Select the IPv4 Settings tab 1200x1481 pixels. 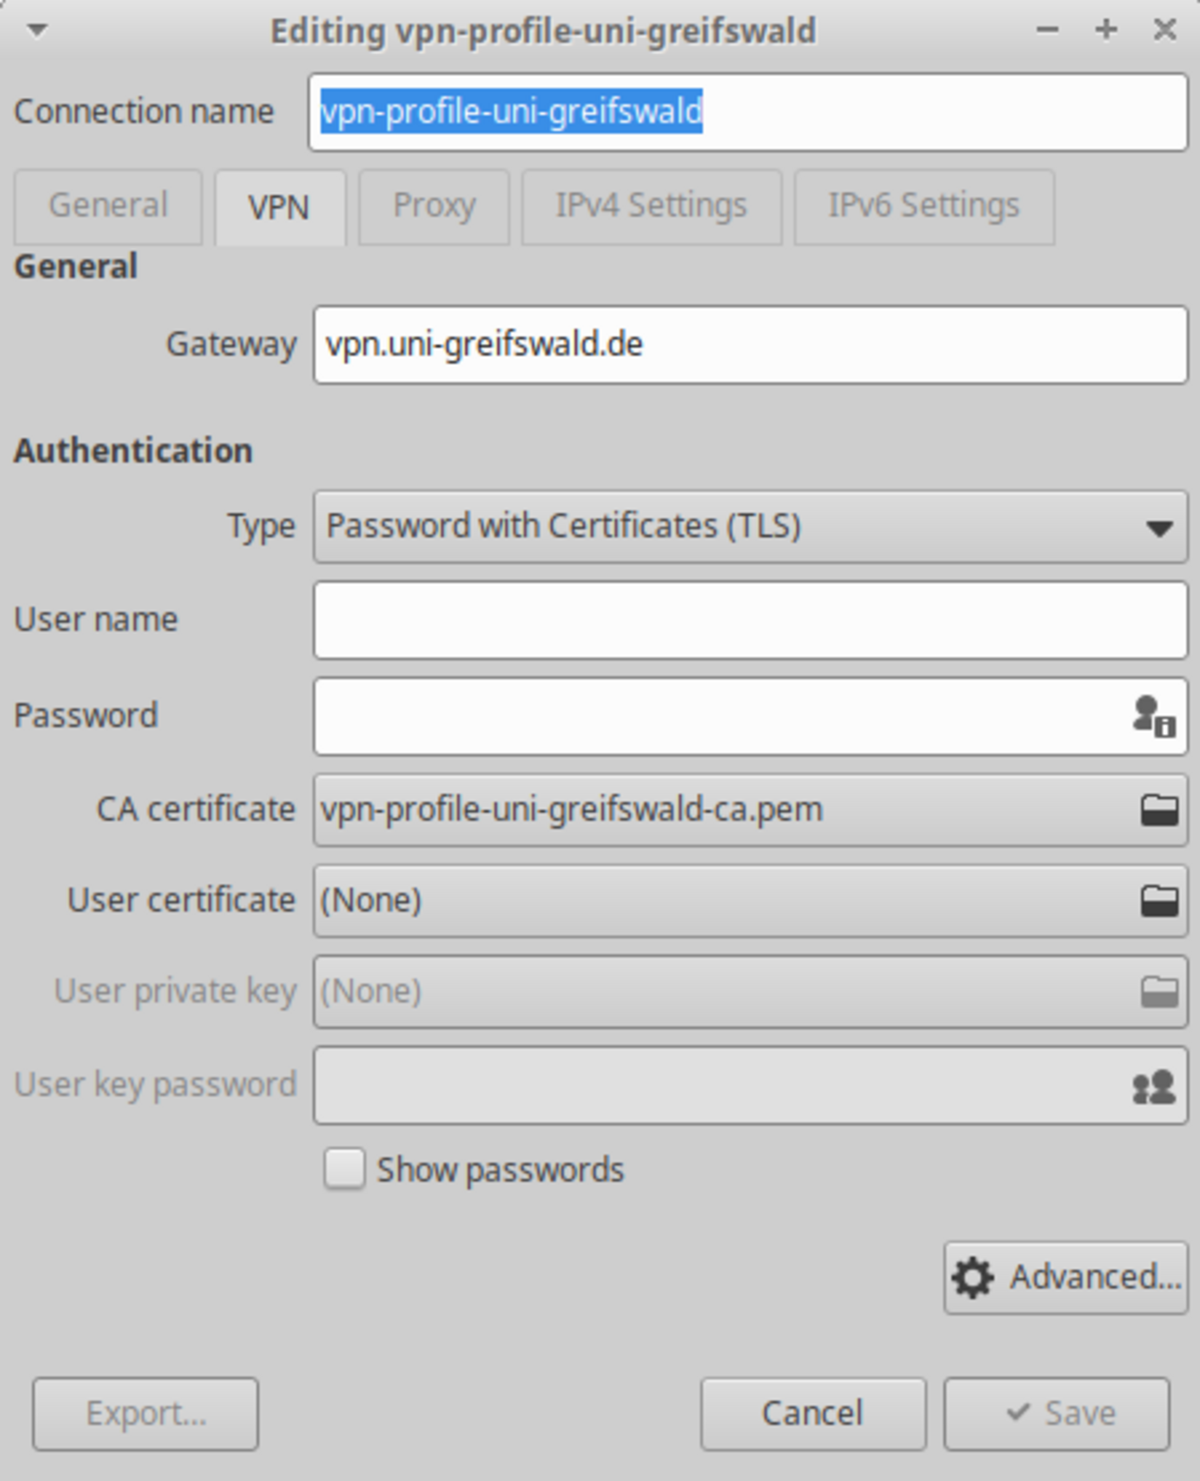point(651,206)
